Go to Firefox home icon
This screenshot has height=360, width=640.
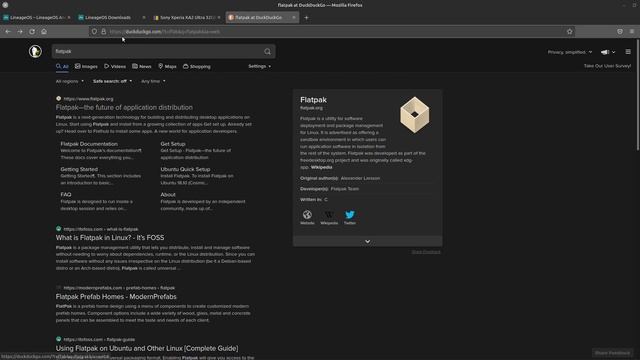pyautogui.click(x=44, y=31)
